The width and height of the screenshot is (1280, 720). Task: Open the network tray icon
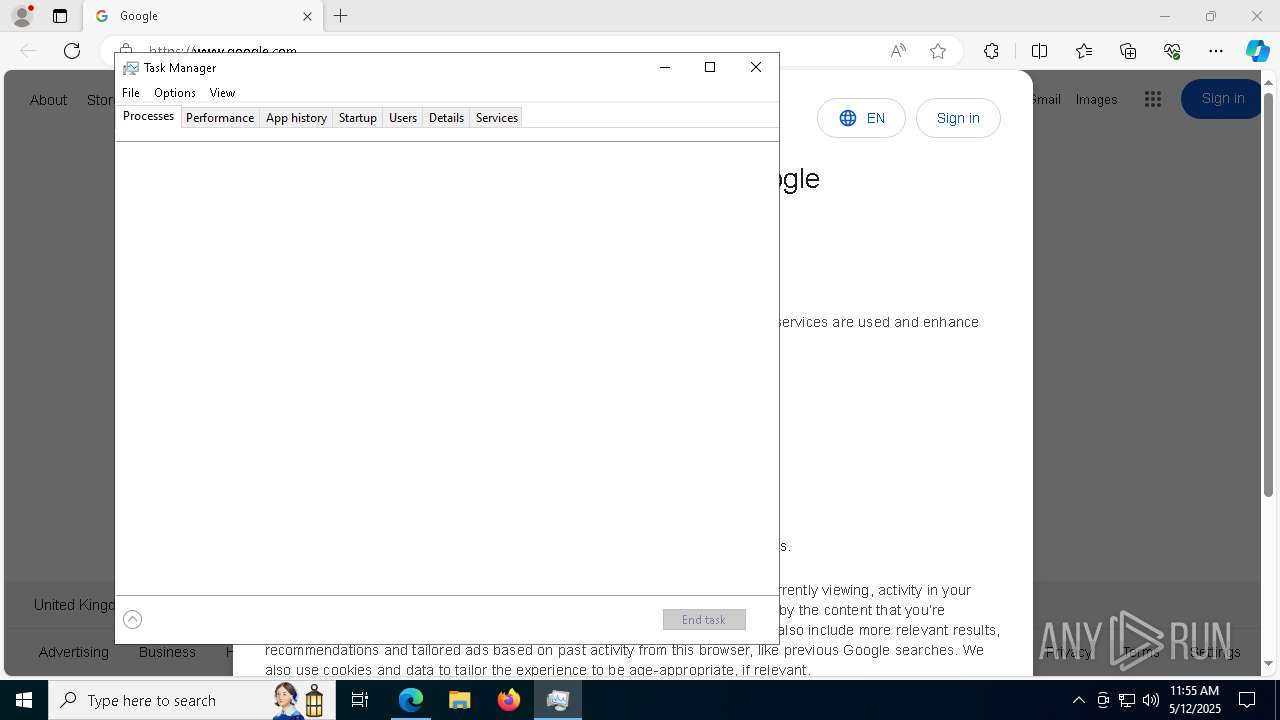coord(1127,700)
